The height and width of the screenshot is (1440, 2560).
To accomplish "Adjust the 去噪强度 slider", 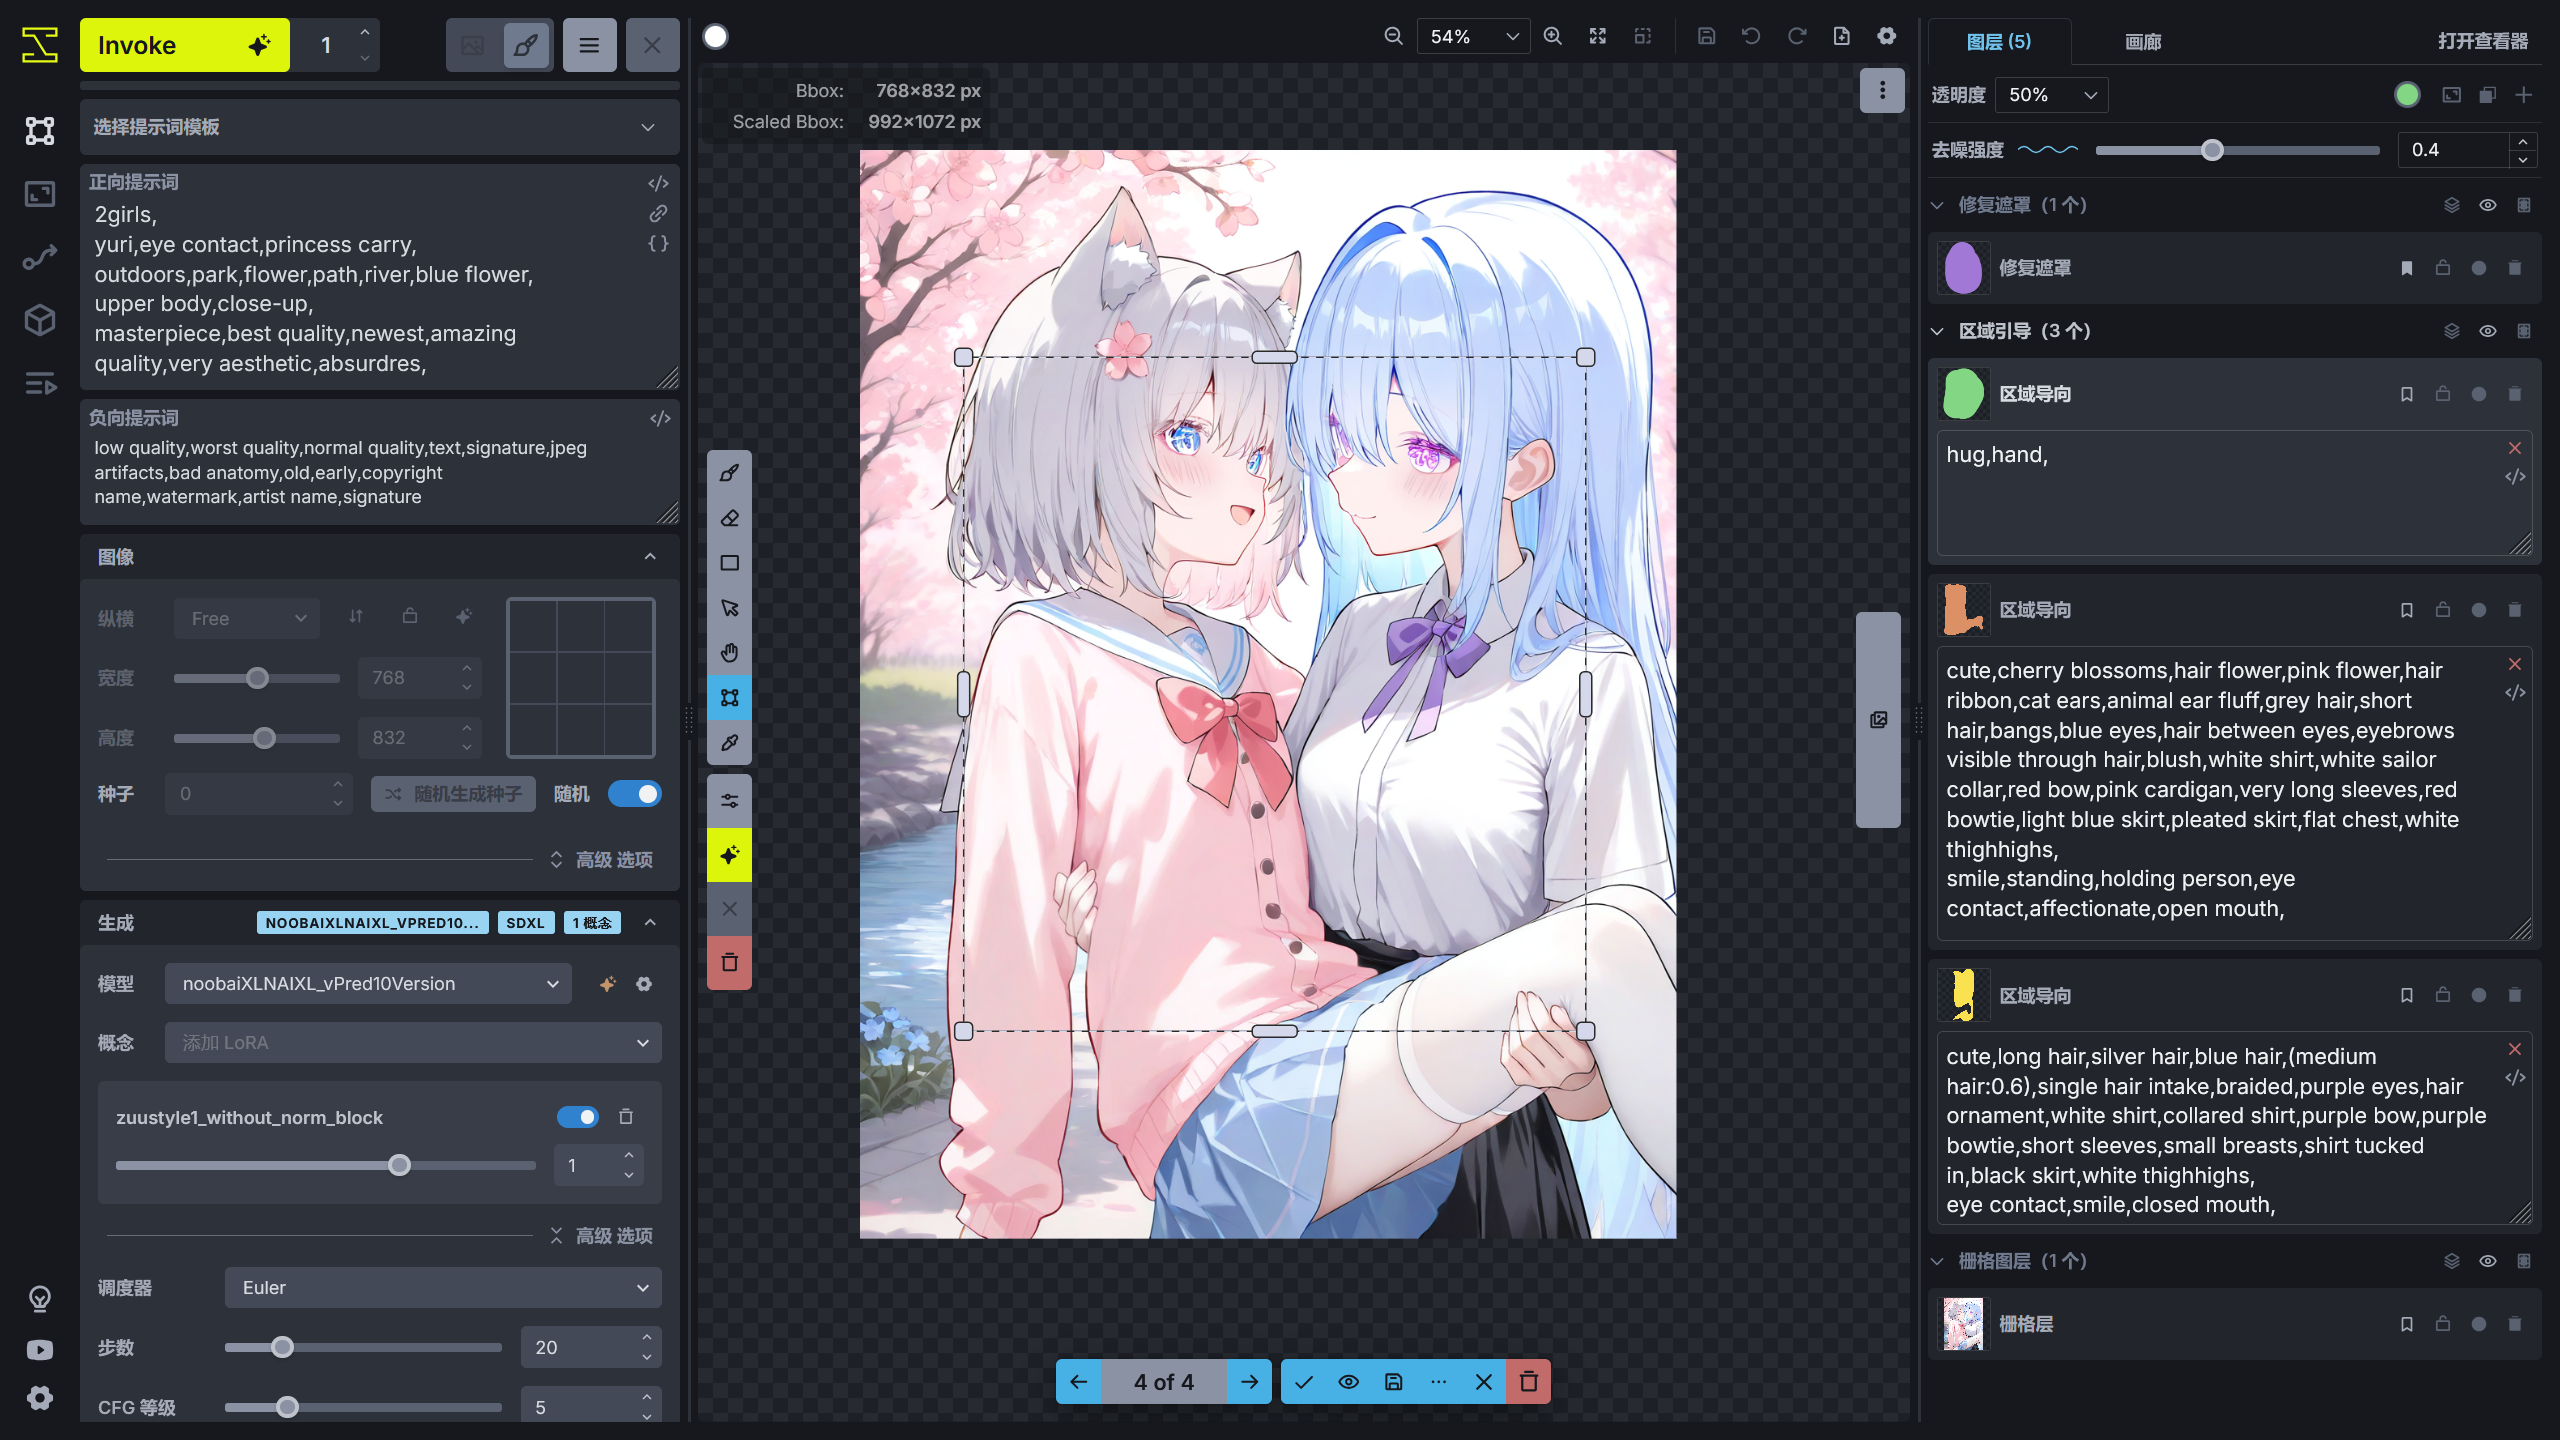I will 2212,150.
